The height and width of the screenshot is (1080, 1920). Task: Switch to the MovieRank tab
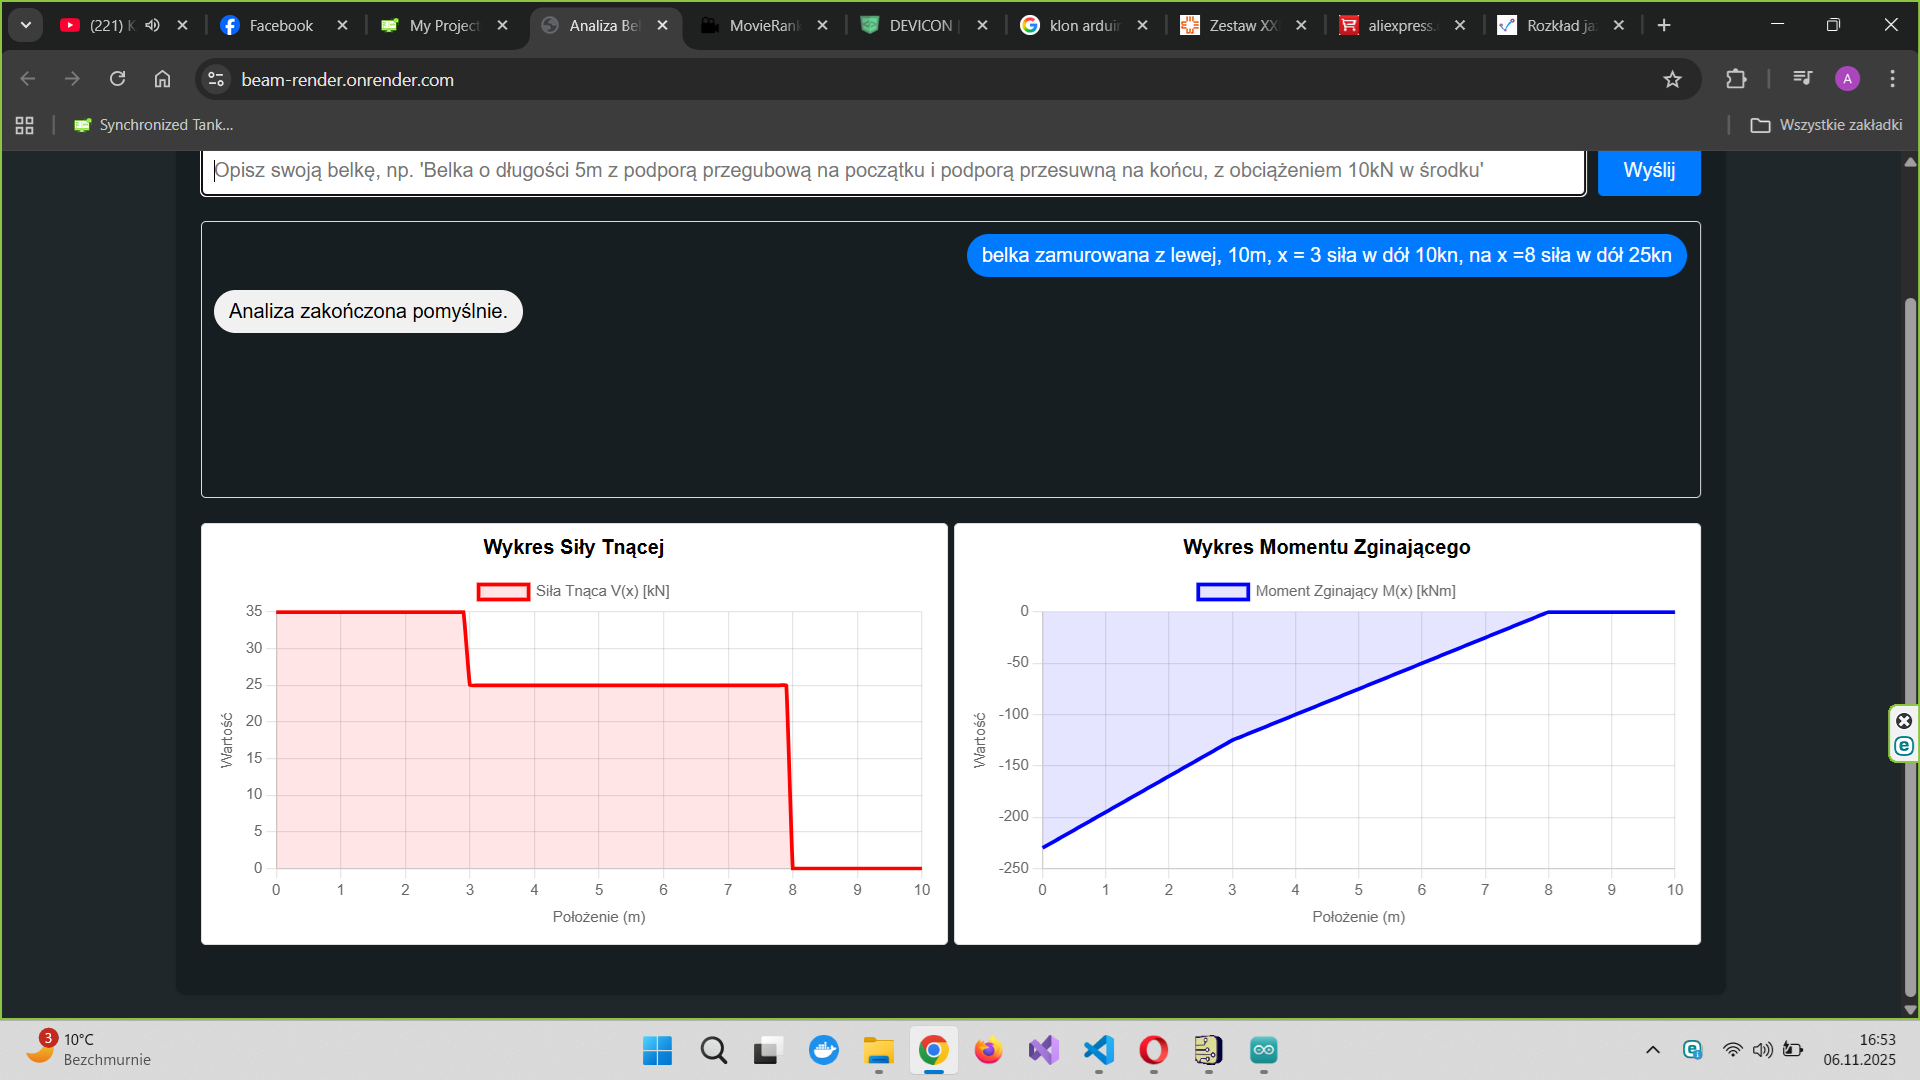(x=762, y=25)
